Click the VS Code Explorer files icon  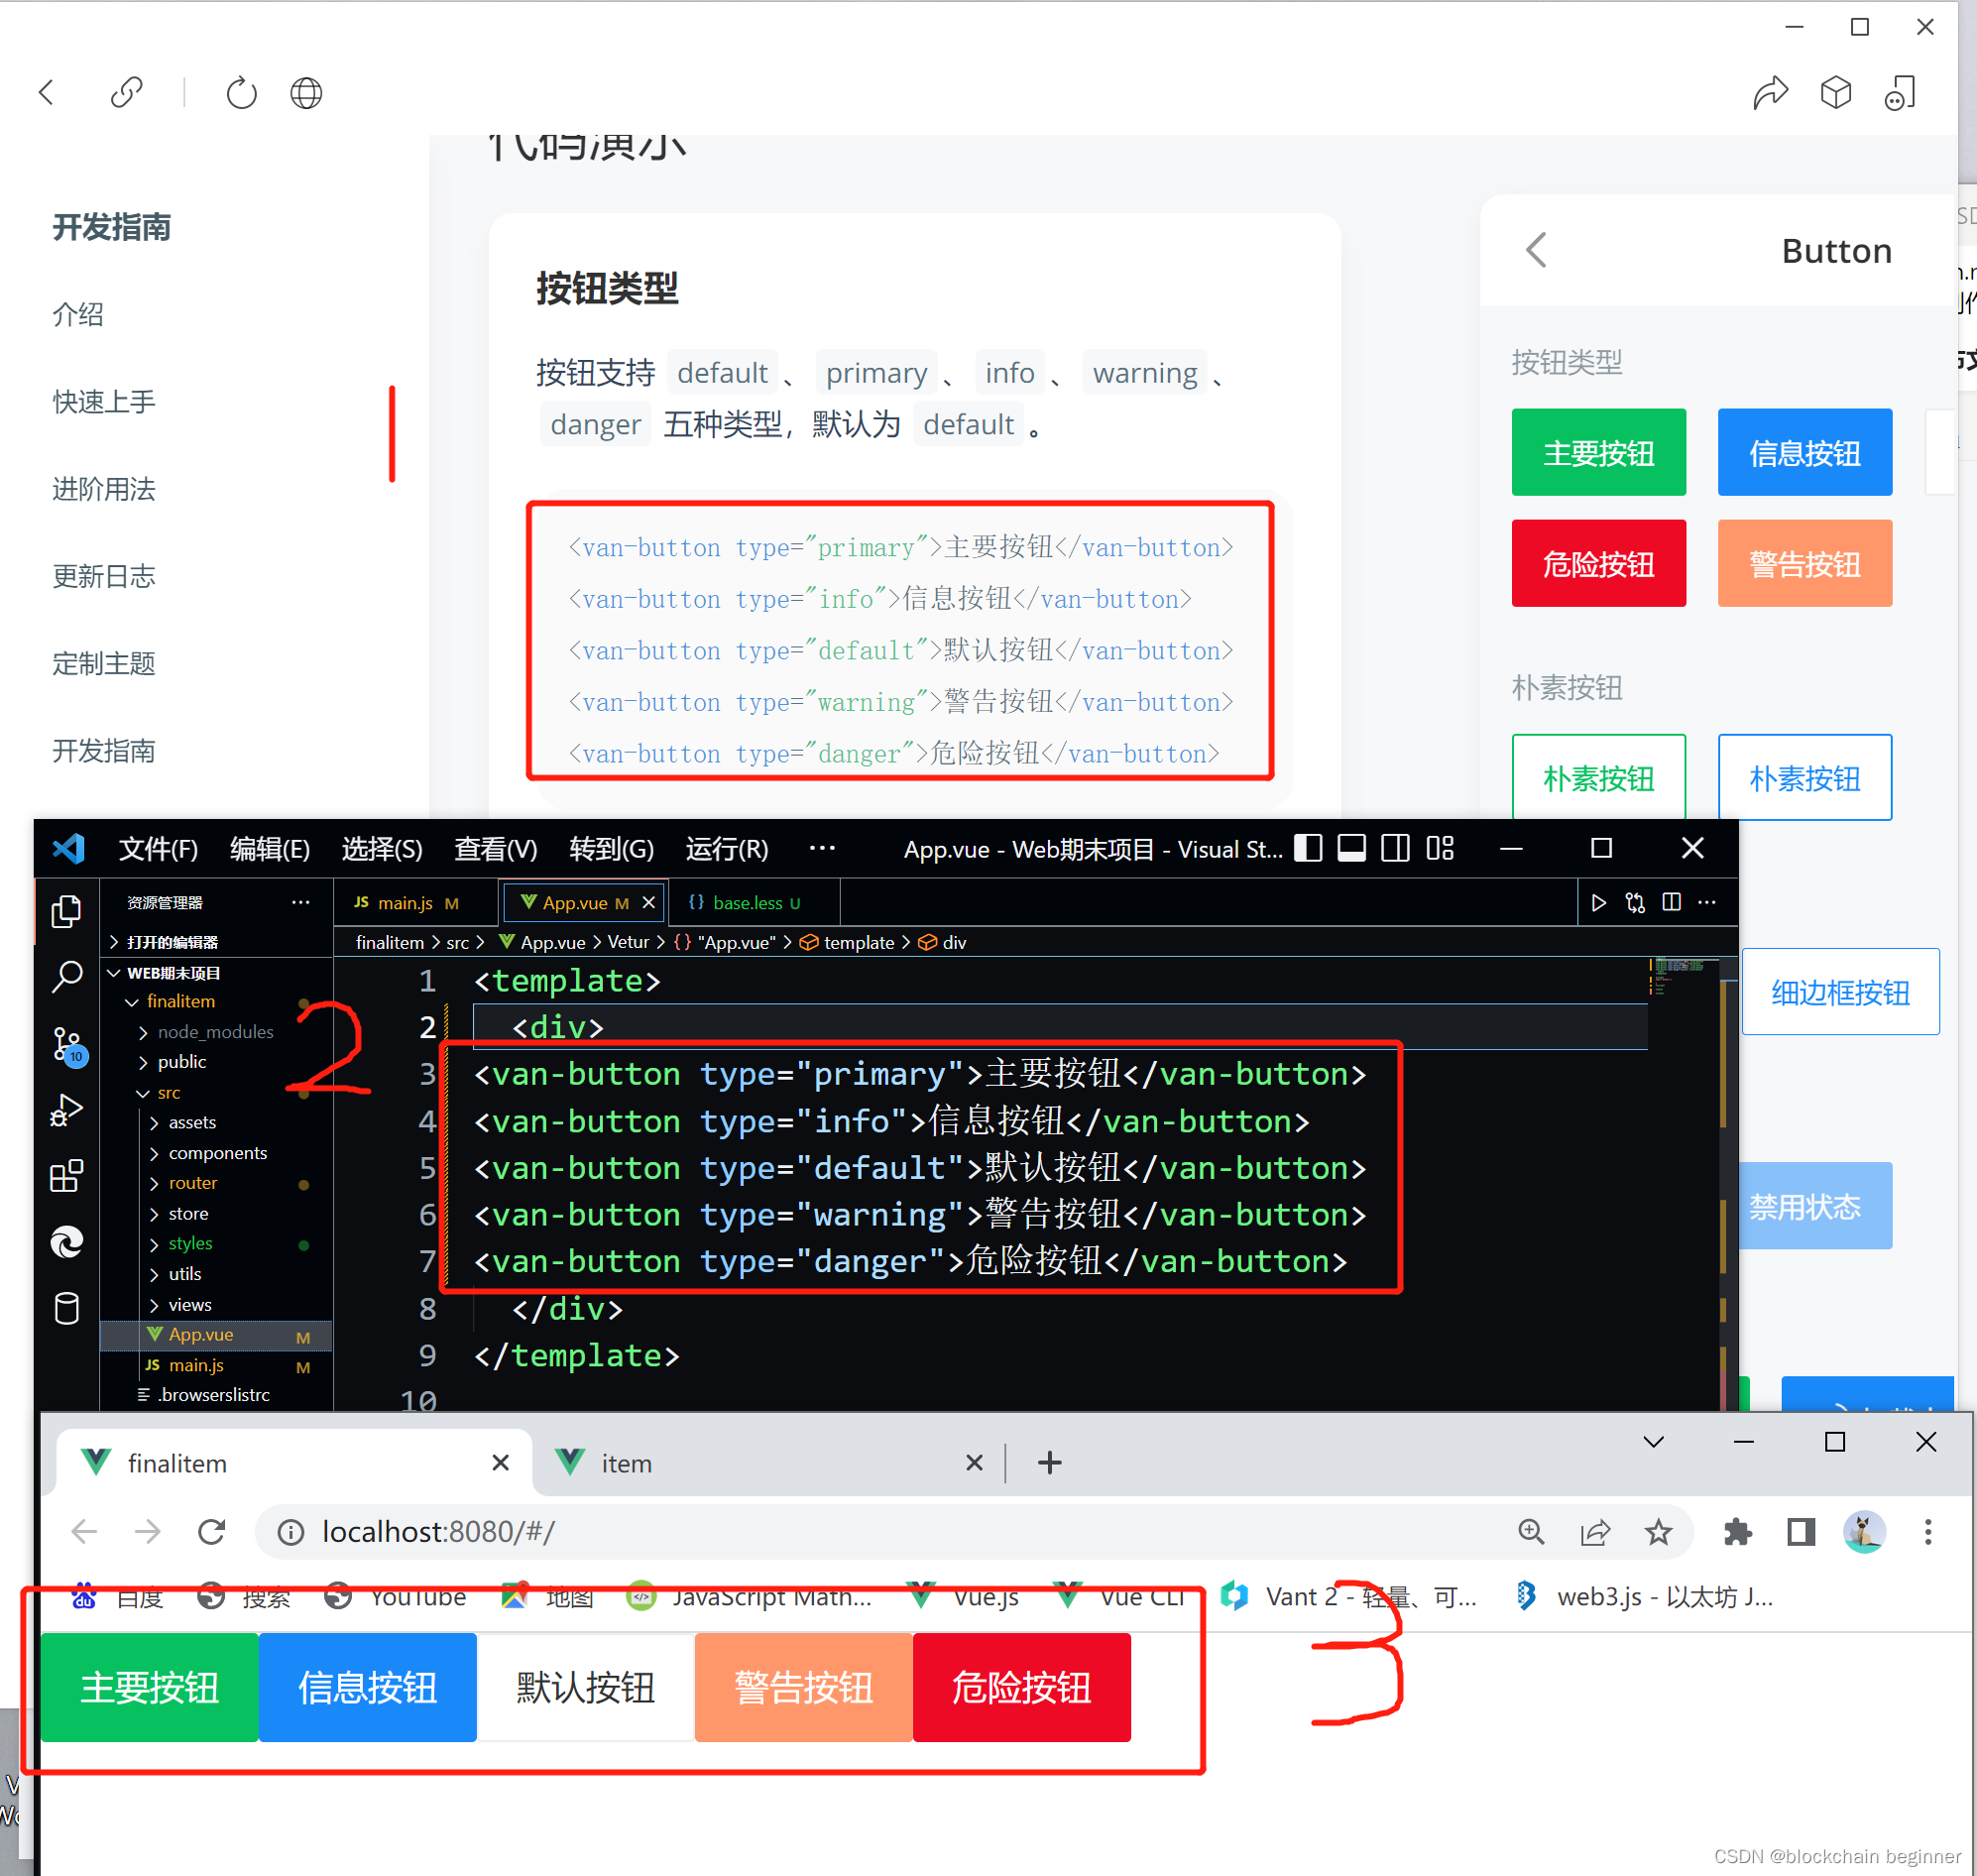point(67,911)
